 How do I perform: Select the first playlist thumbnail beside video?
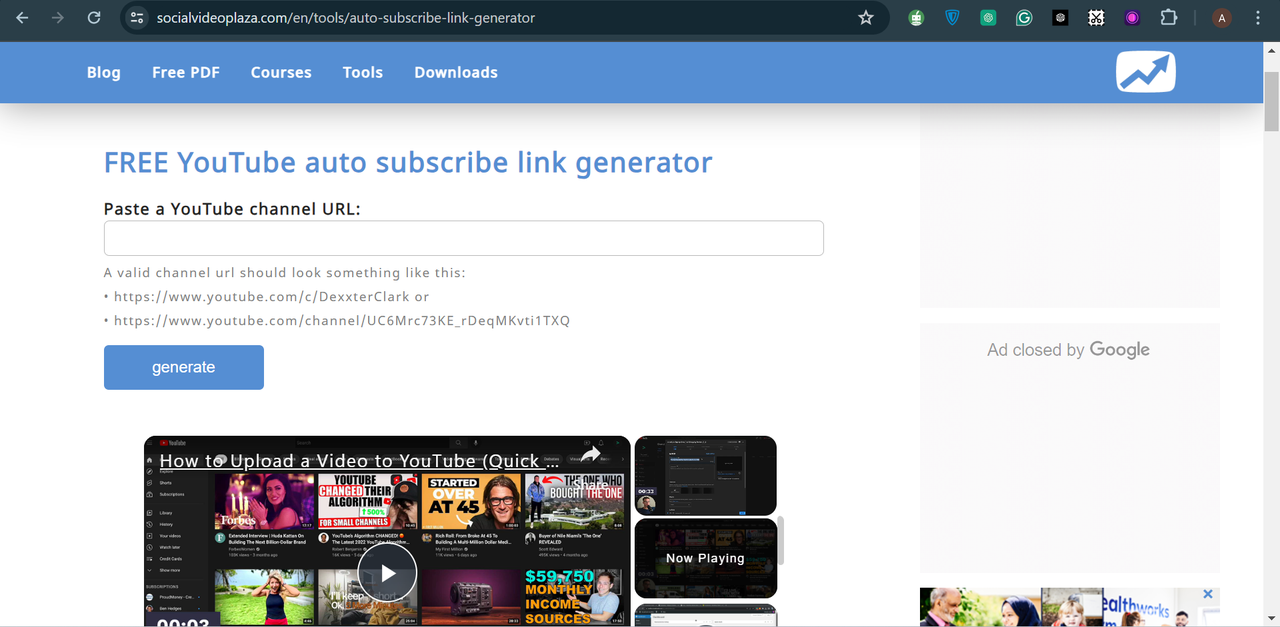pyautogui.click(x=706, y=475)
